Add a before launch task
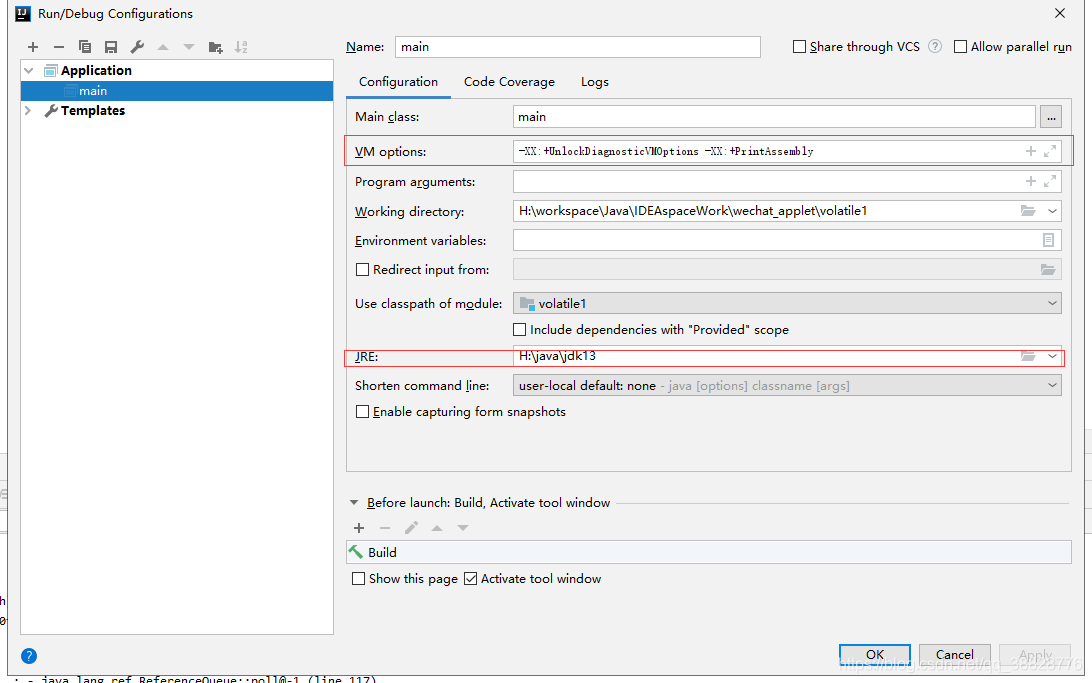1092x683 pixels. [x=359, y=528]
